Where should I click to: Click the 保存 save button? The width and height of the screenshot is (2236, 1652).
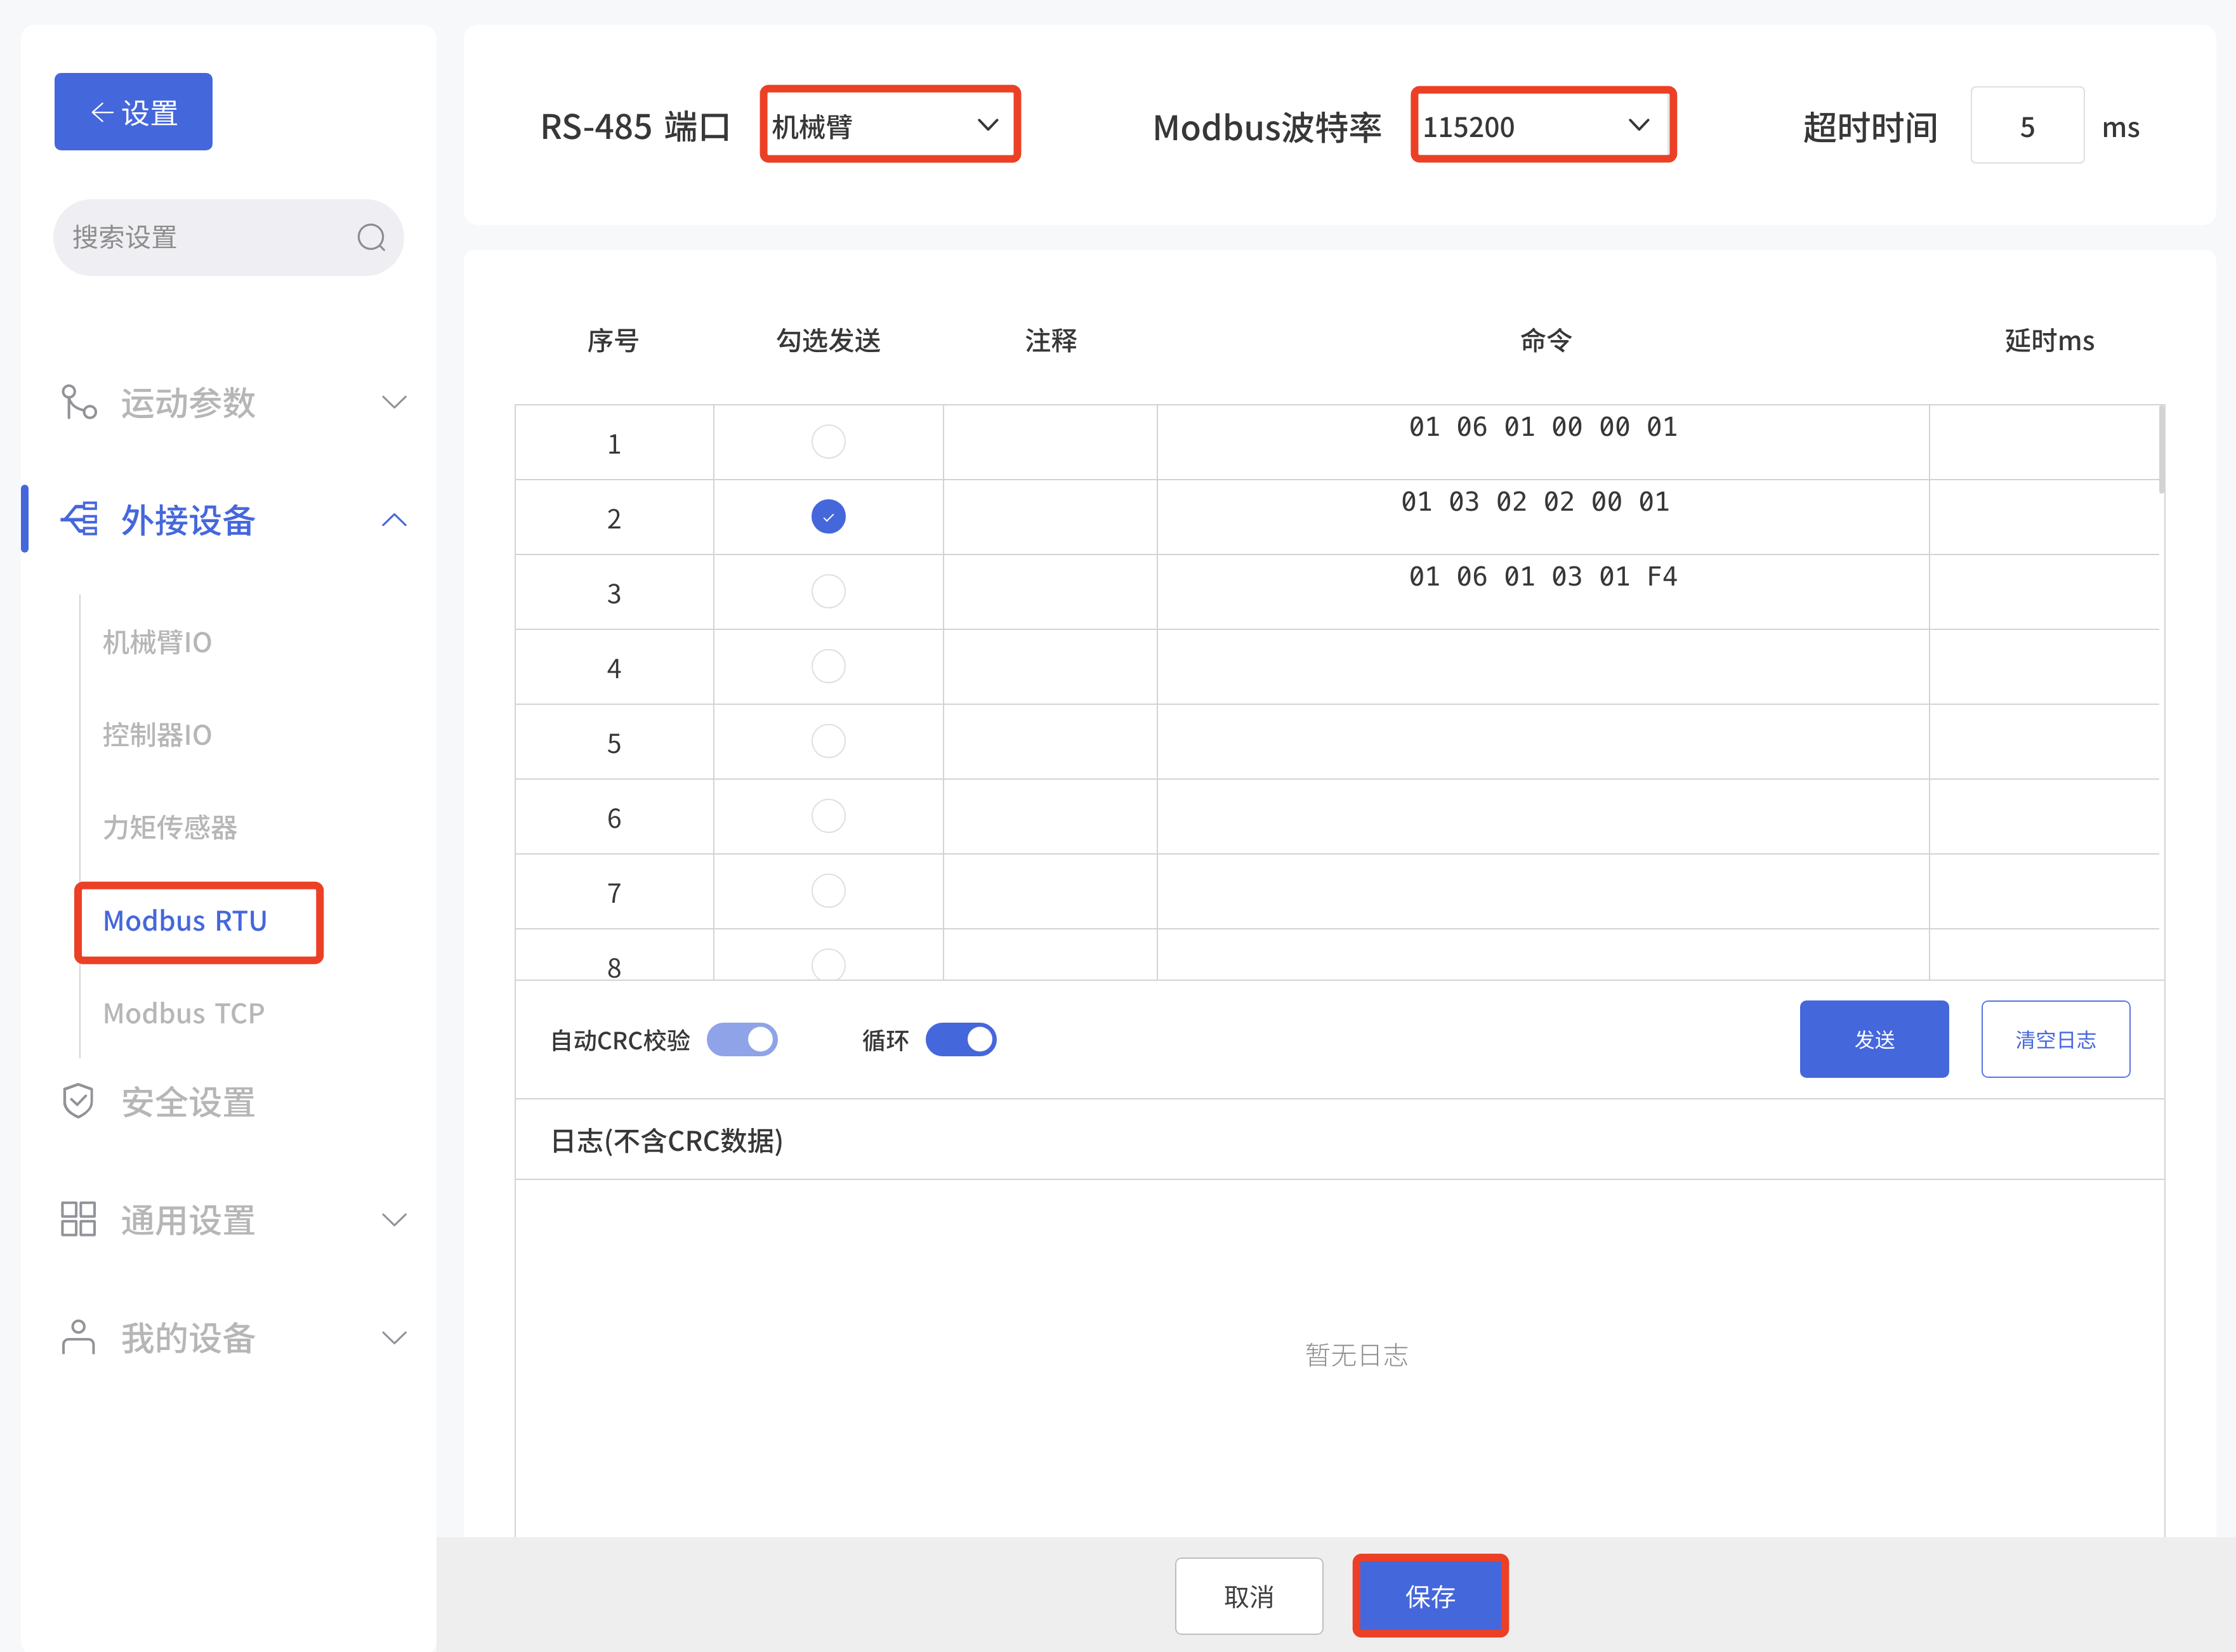point(1430,1596)
